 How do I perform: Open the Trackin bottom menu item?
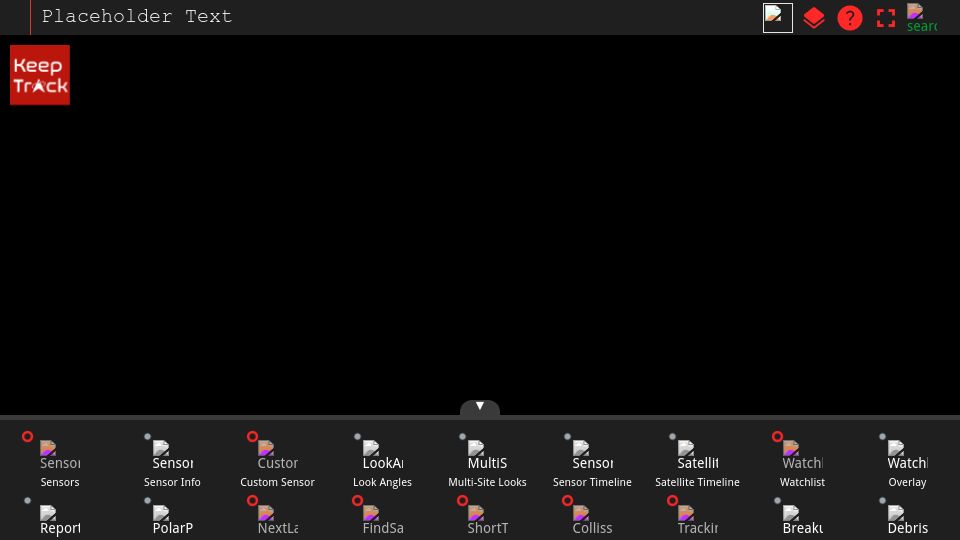point(697,519)
